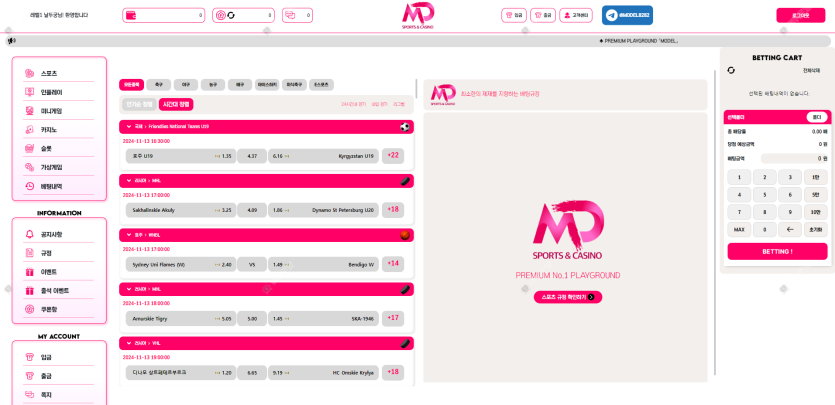835x405 pixels.
Task: Open 쪽지 messages in My Account
Action: click(59, 395)
